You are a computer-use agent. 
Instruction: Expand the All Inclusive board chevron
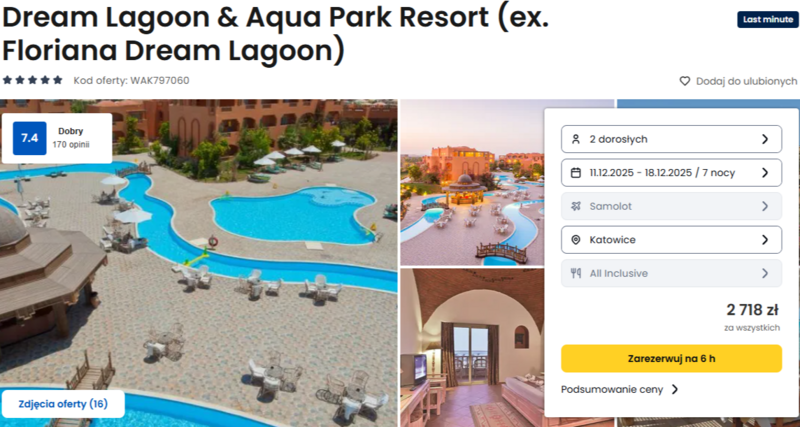pos(765,273)
